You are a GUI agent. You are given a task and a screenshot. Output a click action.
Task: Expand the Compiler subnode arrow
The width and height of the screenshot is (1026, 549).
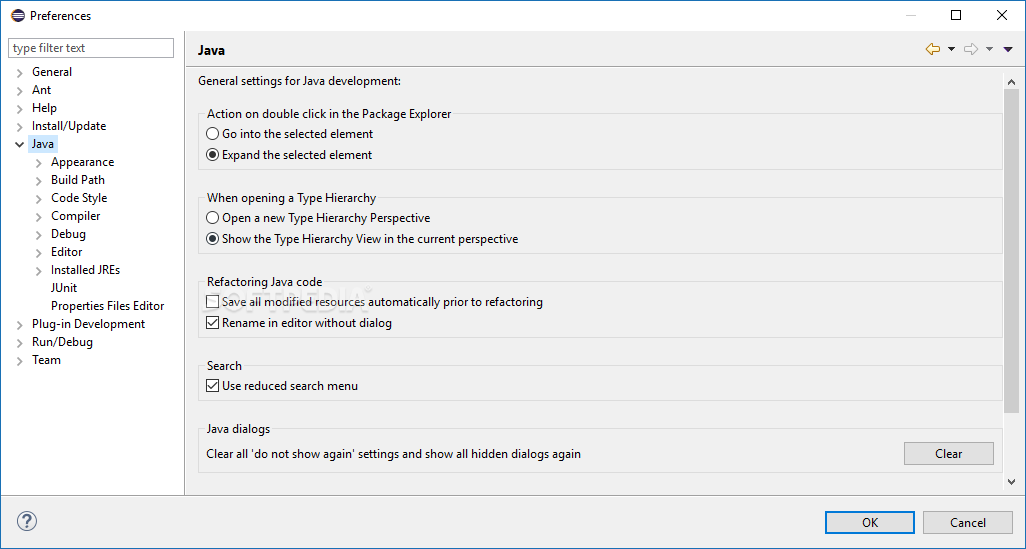[x=39, y=217]
